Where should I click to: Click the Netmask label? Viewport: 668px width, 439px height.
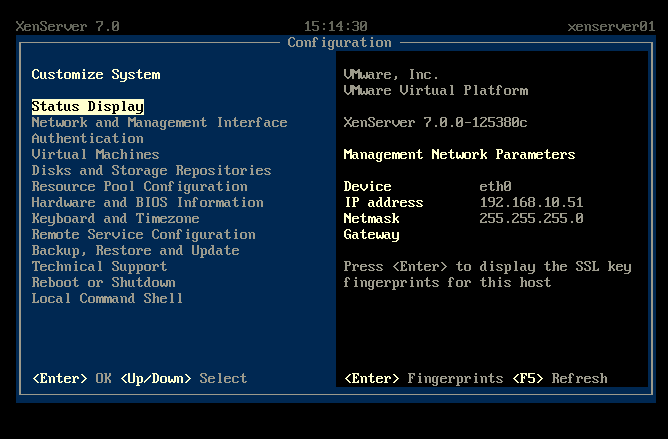tap(371, 219)
